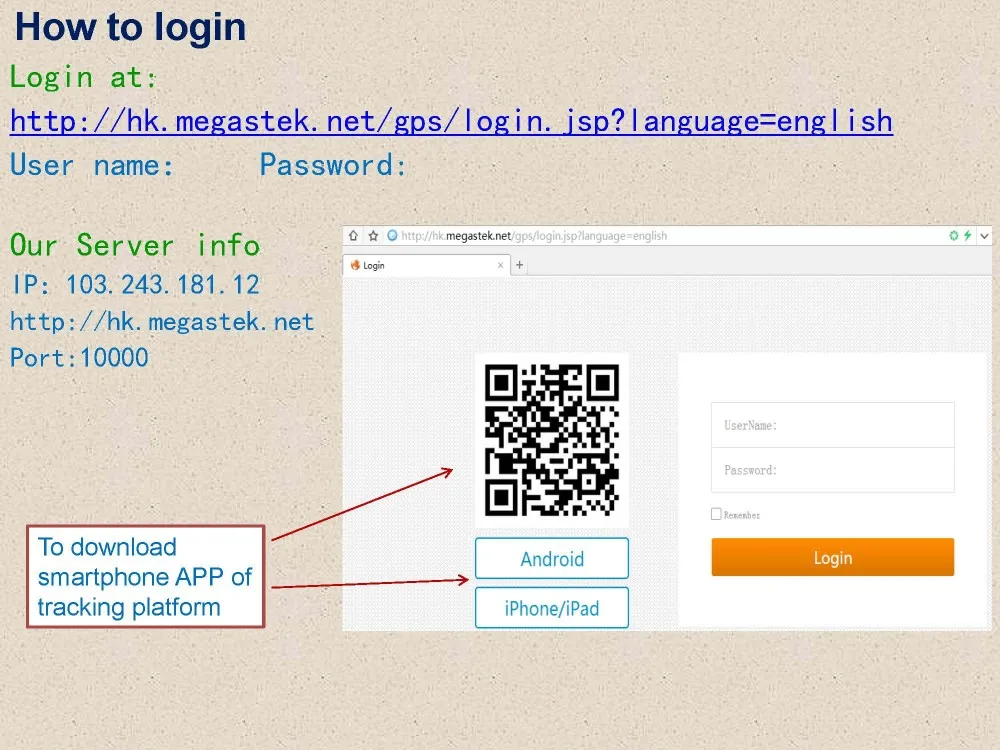The width and height of the screenshot is (1000, 750).
Task: Click the User name: label
Action: (x=92, y=165)
